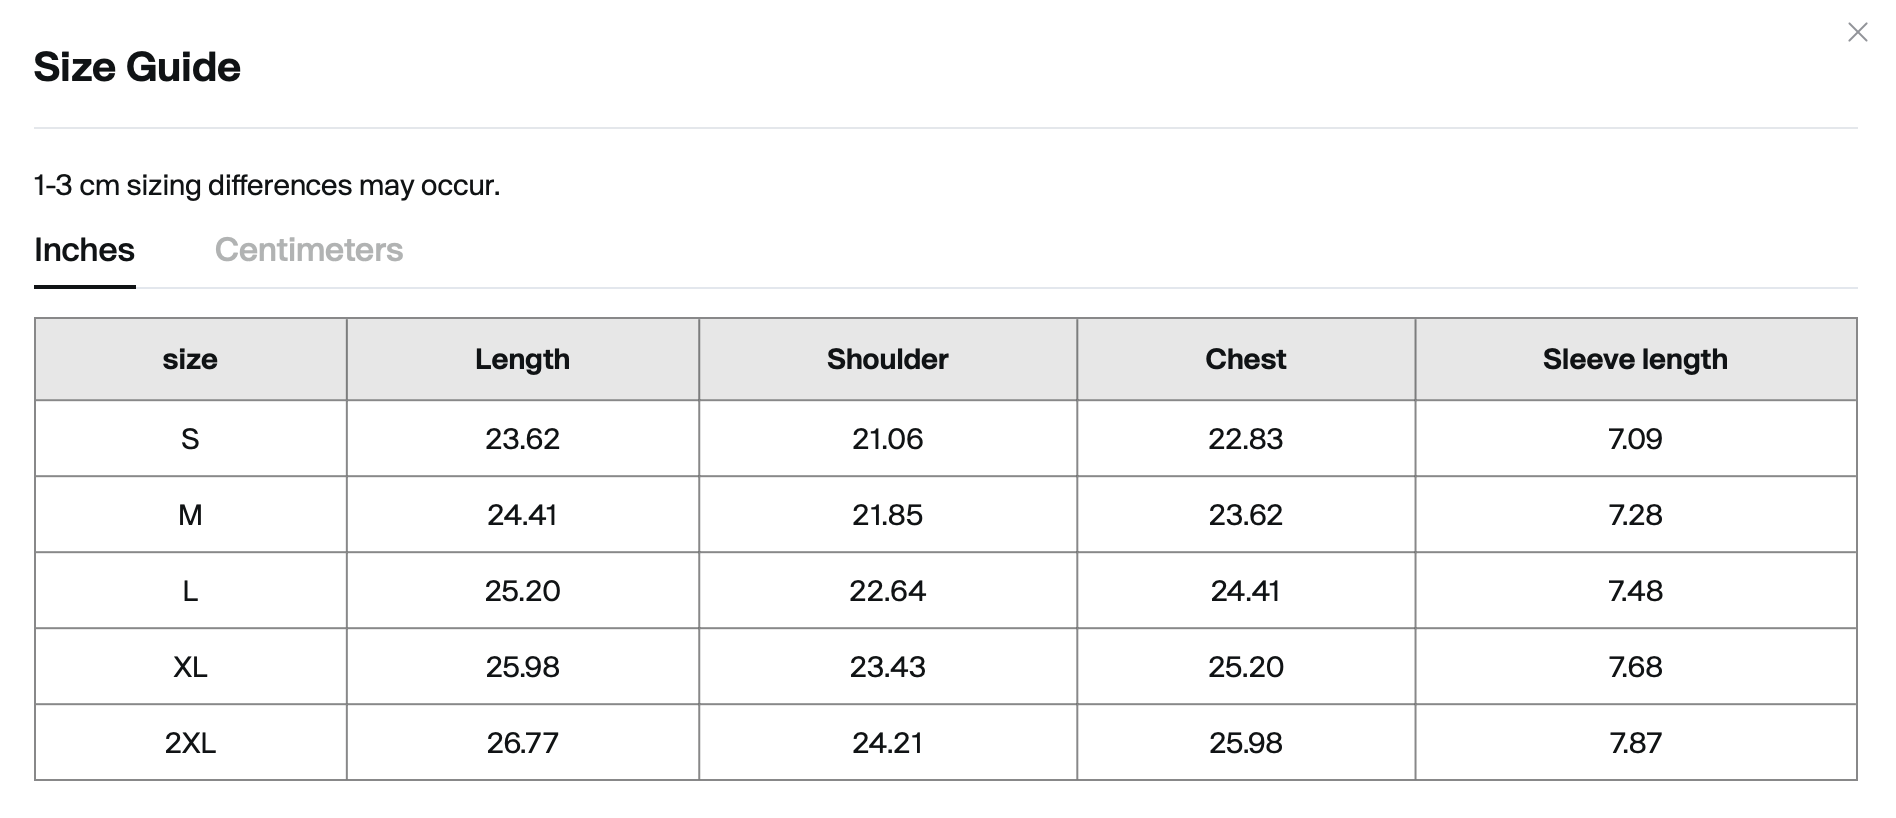Click the sizing differences note text
The width and height of the screenshot is (1896, 818).
coord(267,186)
